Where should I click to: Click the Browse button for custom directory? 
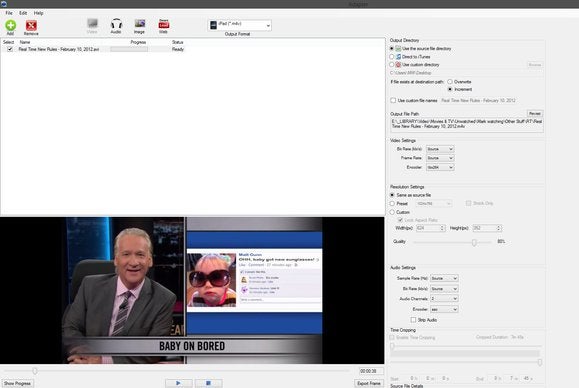[535, 65]
